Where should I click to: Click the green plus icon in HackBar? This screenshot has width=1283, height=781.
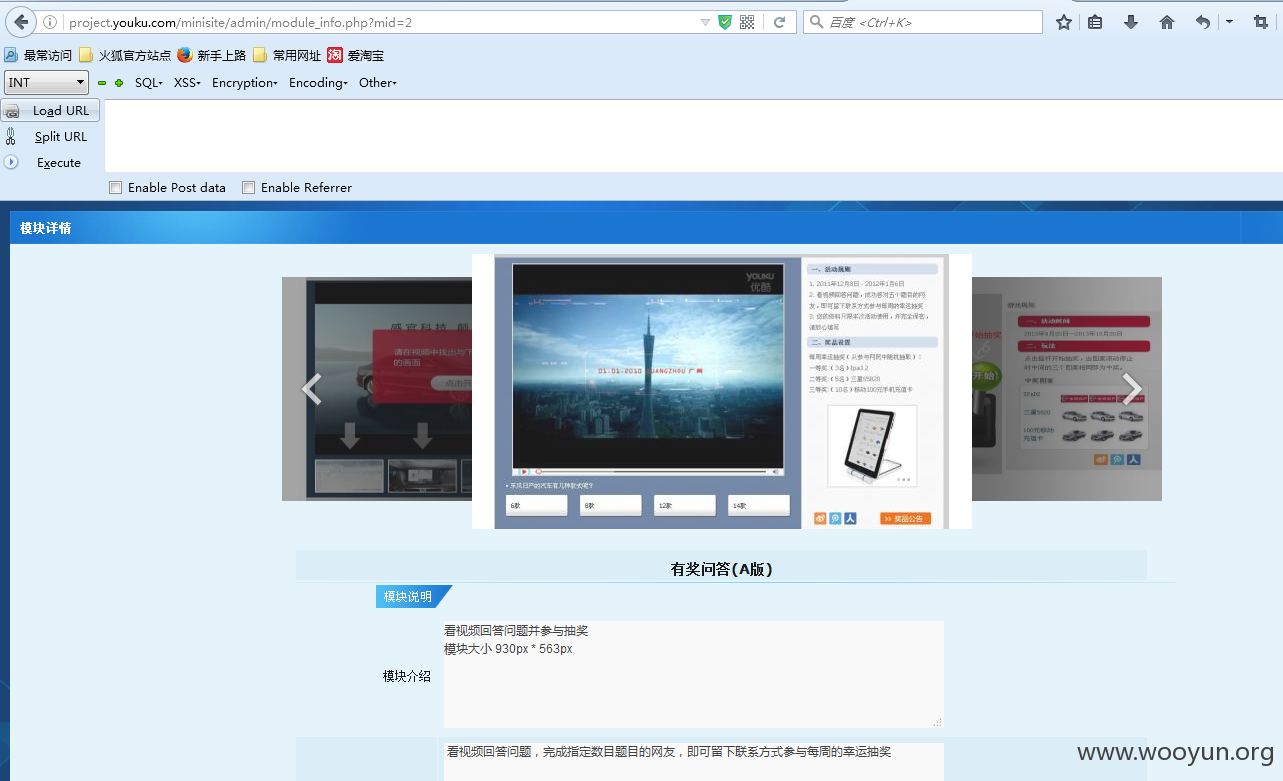click(x=119, y=83)
